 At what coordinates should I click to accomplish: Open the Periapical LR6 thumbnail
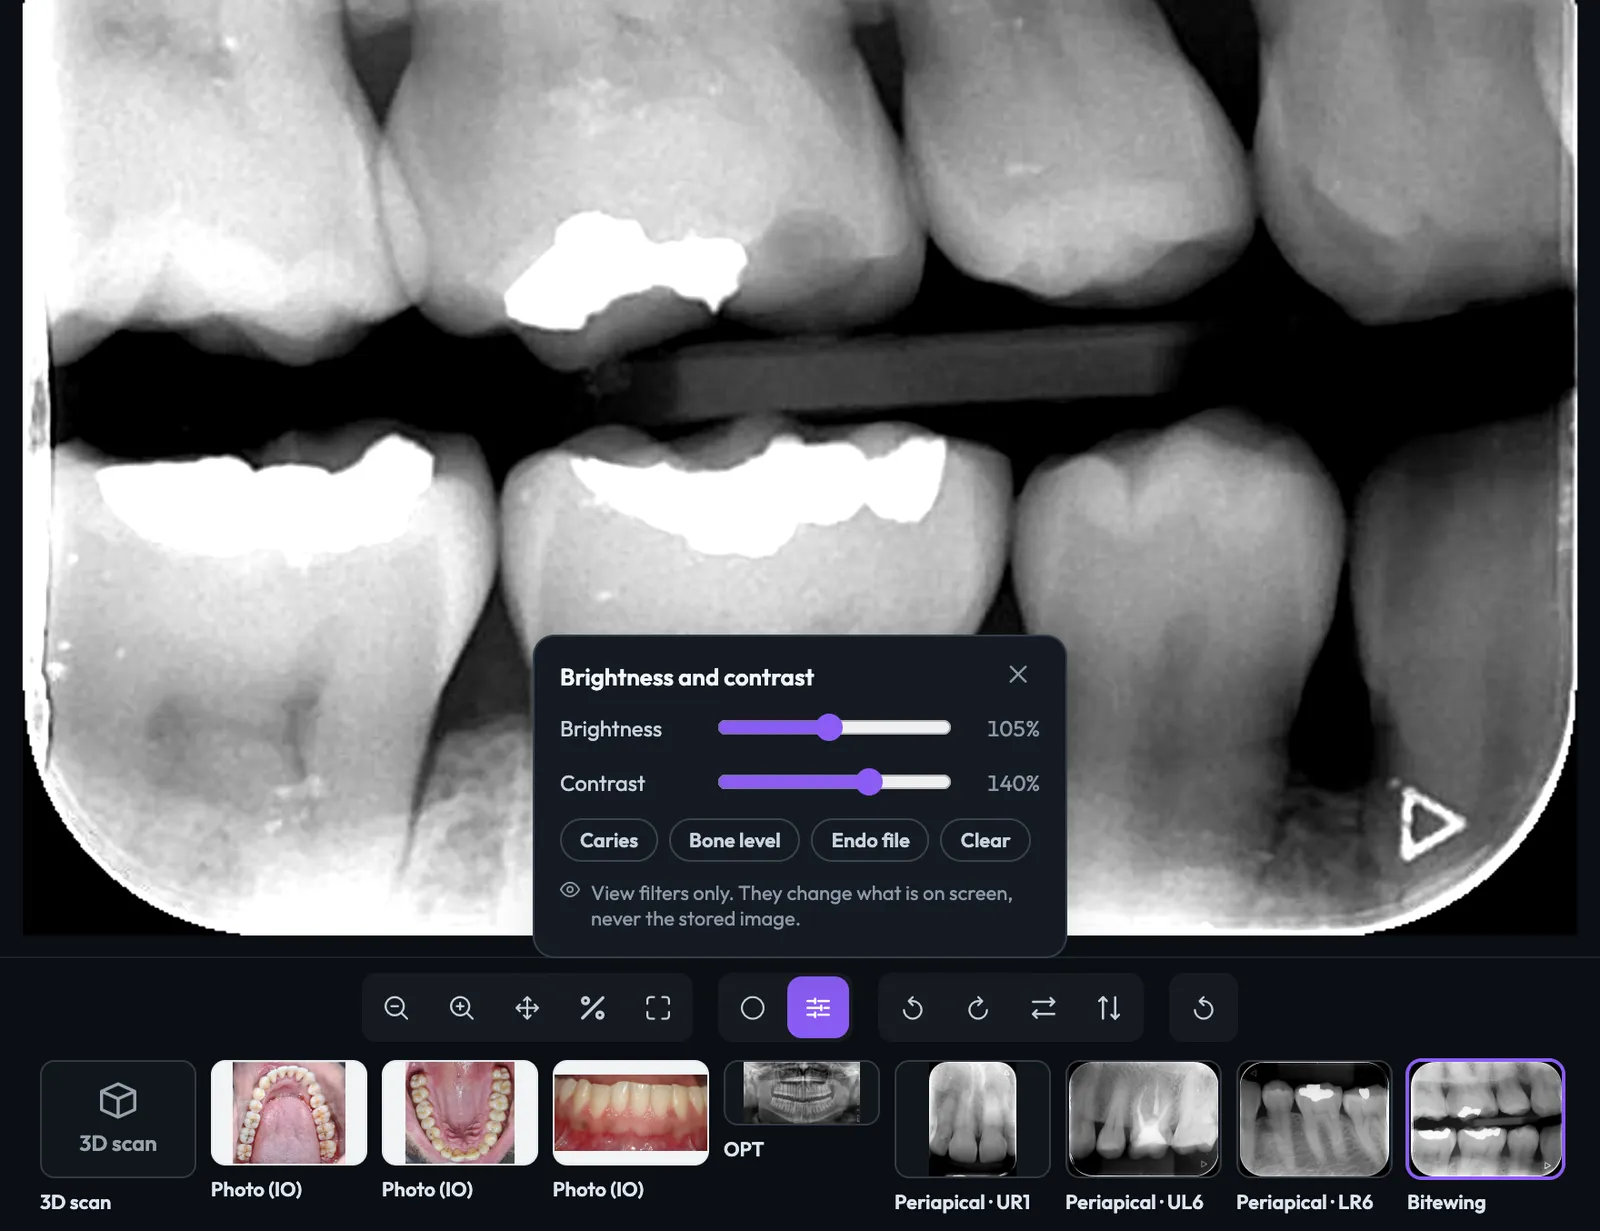pos(1315,1119)
